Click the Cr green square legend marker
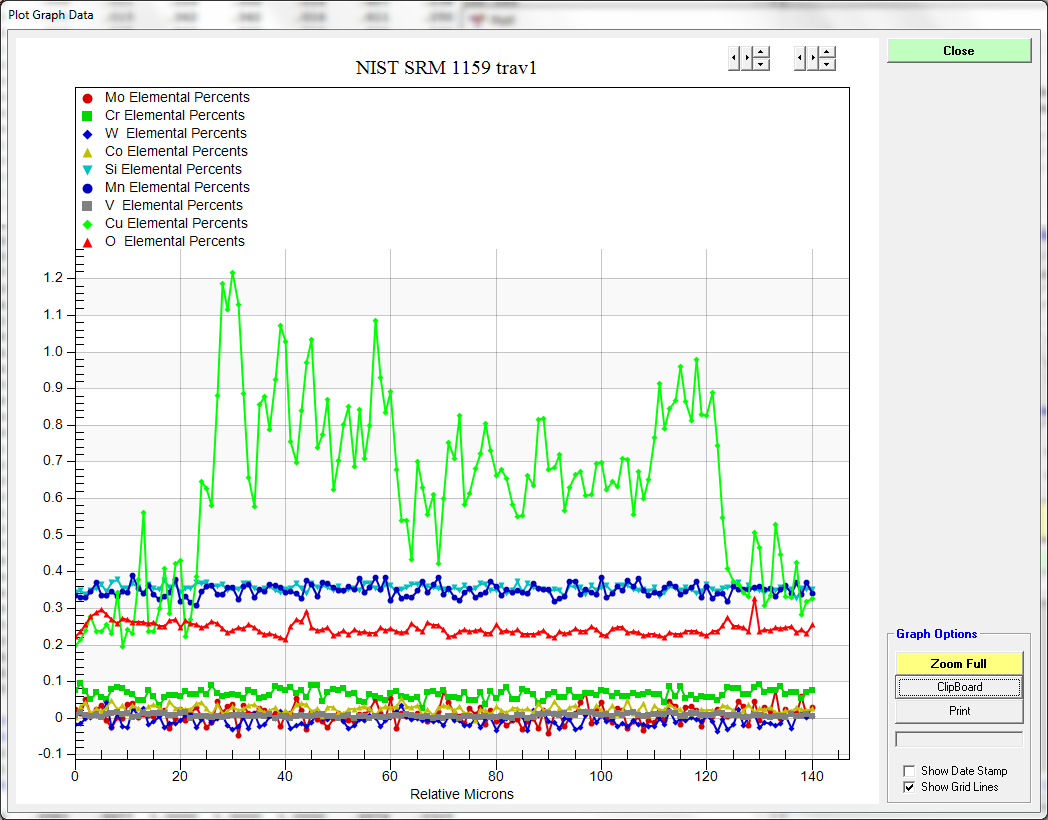This screenshot has height=820, width=1048. (x=87, y=116)
